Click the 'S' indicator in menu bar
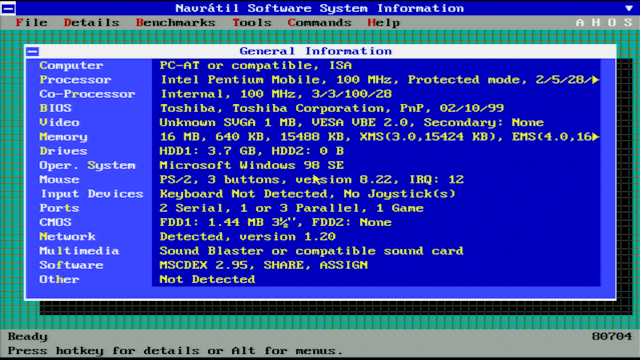Viewport: 640px width, 360px height. click(x=628, y=22)
